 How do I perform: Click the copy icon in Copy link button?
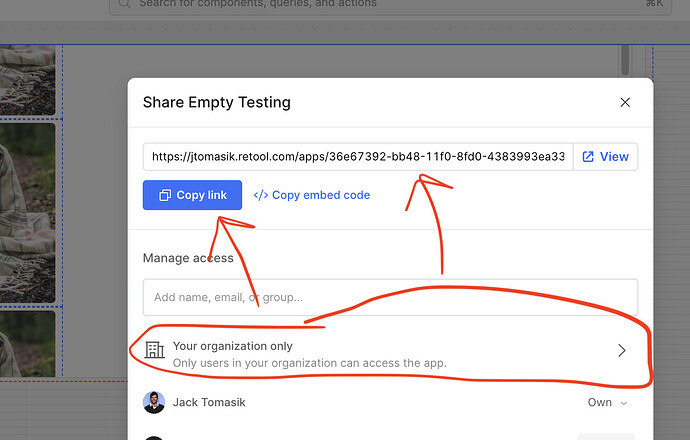(x=165, y=195)
